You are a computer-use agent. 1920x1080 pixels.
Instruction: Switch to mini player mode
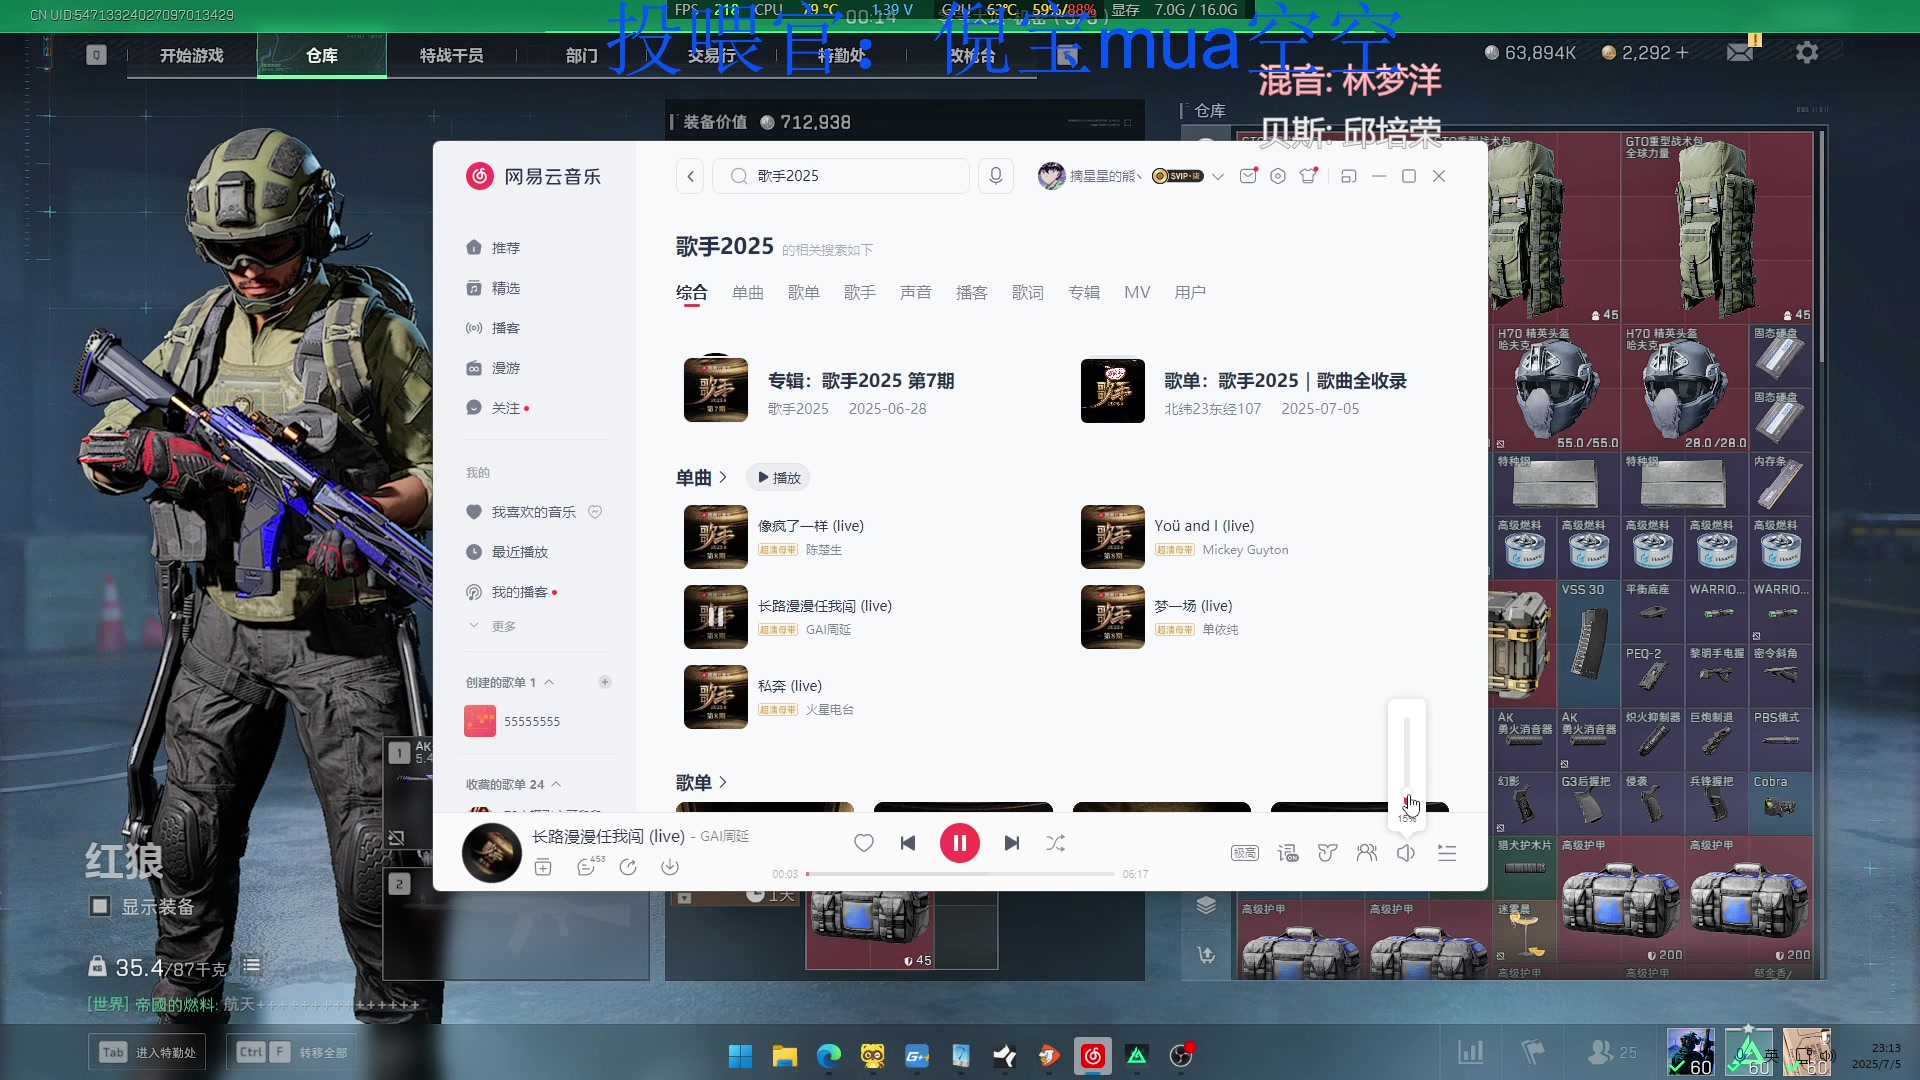pyautogui.click(x=1349, y=176)
